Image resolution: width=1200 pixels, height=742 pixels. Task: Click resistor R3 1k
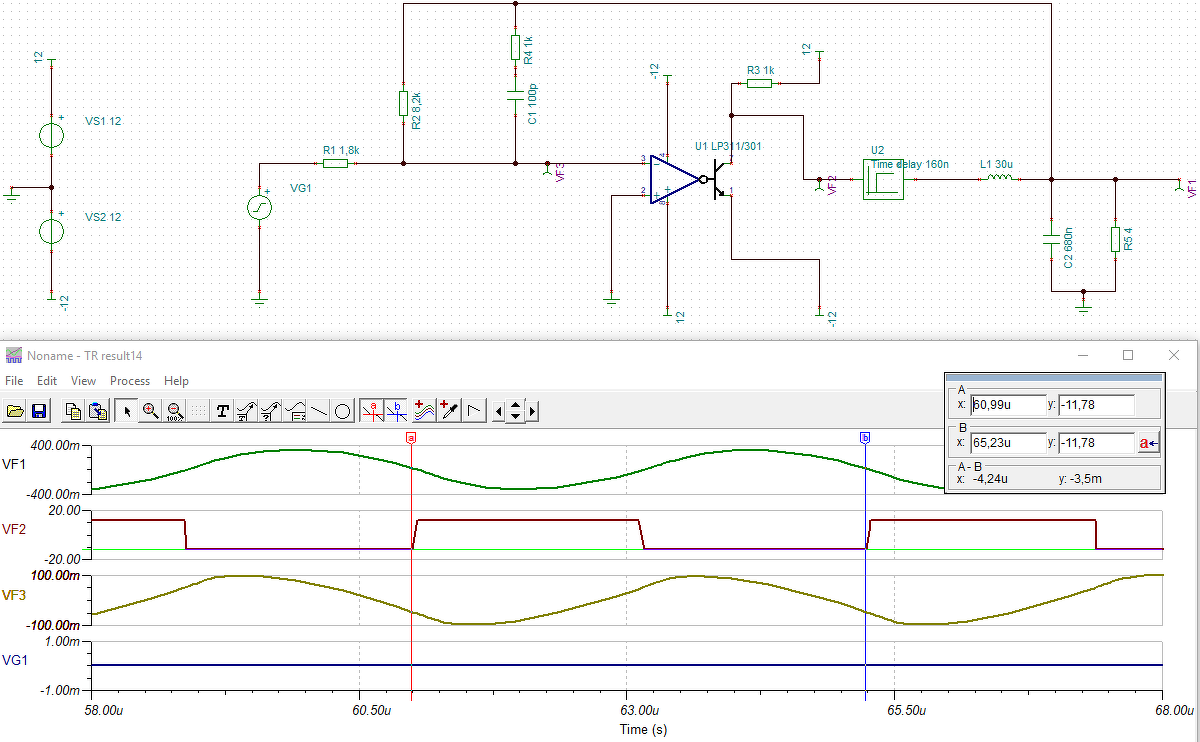(x=759, y=84)
